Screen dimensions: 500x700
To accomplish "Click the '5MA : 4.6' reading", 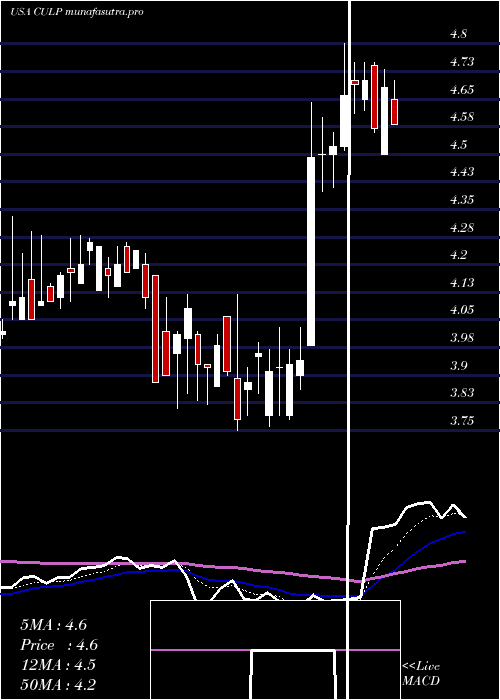I will coord(54,625).
